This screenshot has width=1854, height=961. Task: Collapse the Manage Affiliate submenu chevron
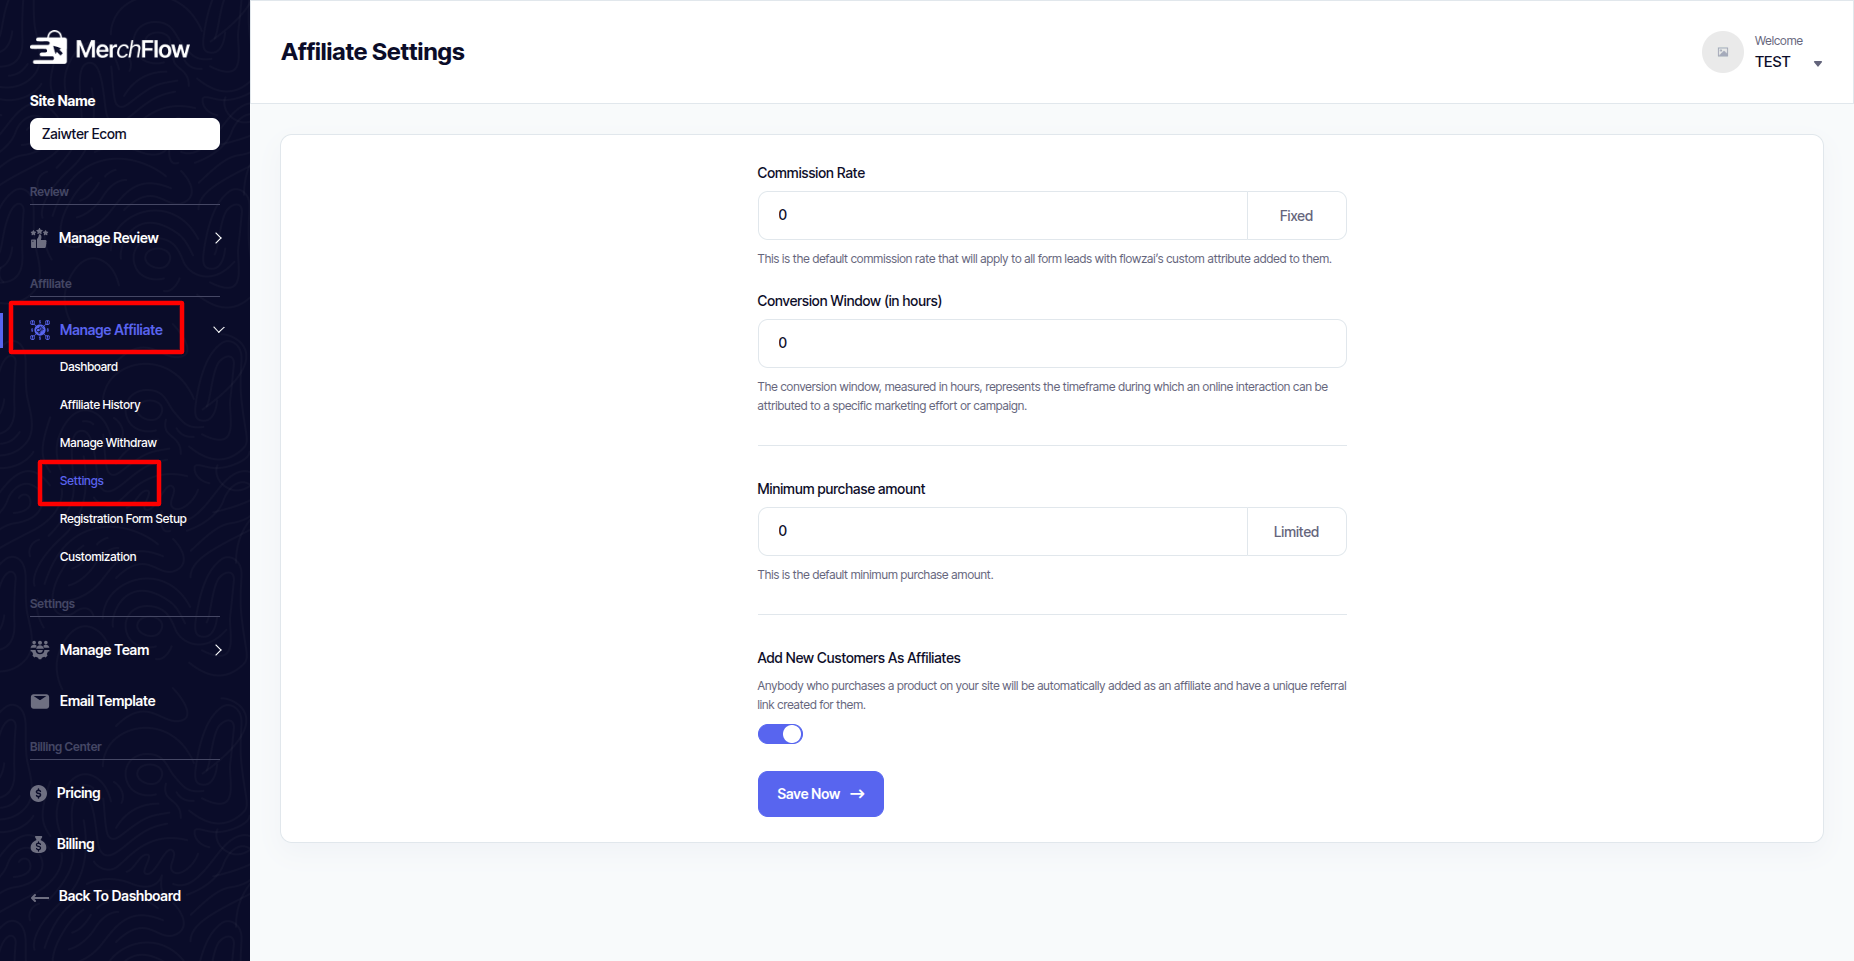point(218,330)
